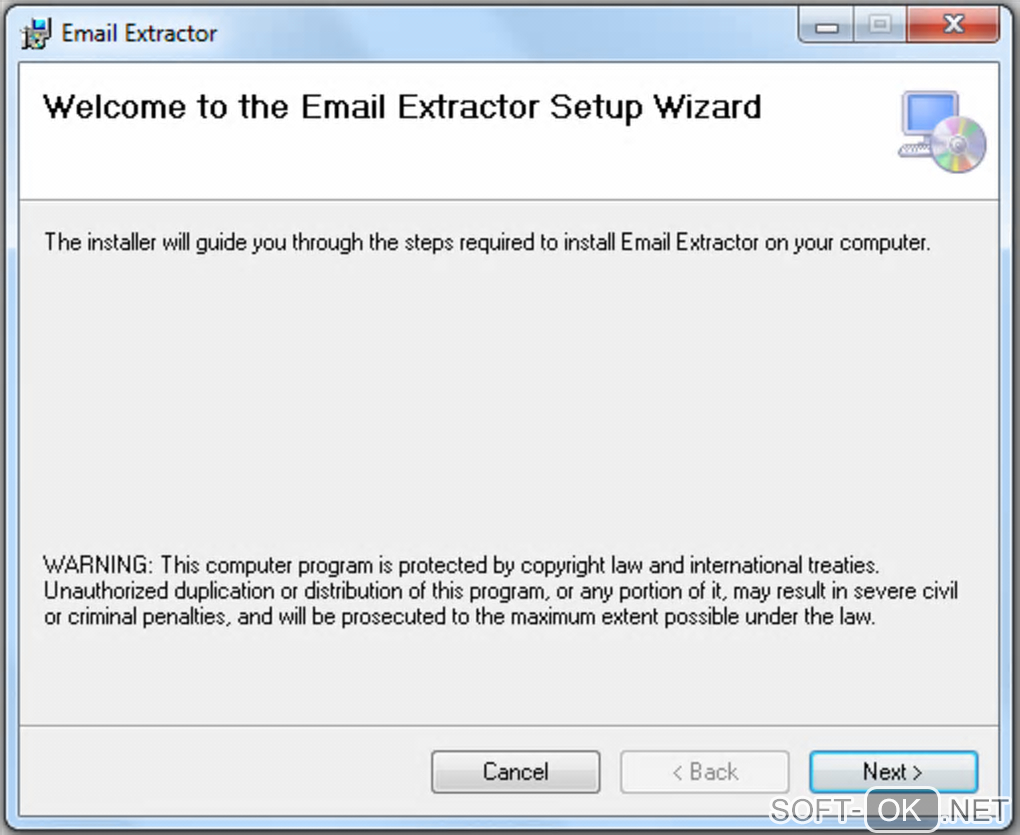Image resolution: width=1020 pixels, height=835 pixels.
Task: Click the disabled Back button
Action: point(704,772)
